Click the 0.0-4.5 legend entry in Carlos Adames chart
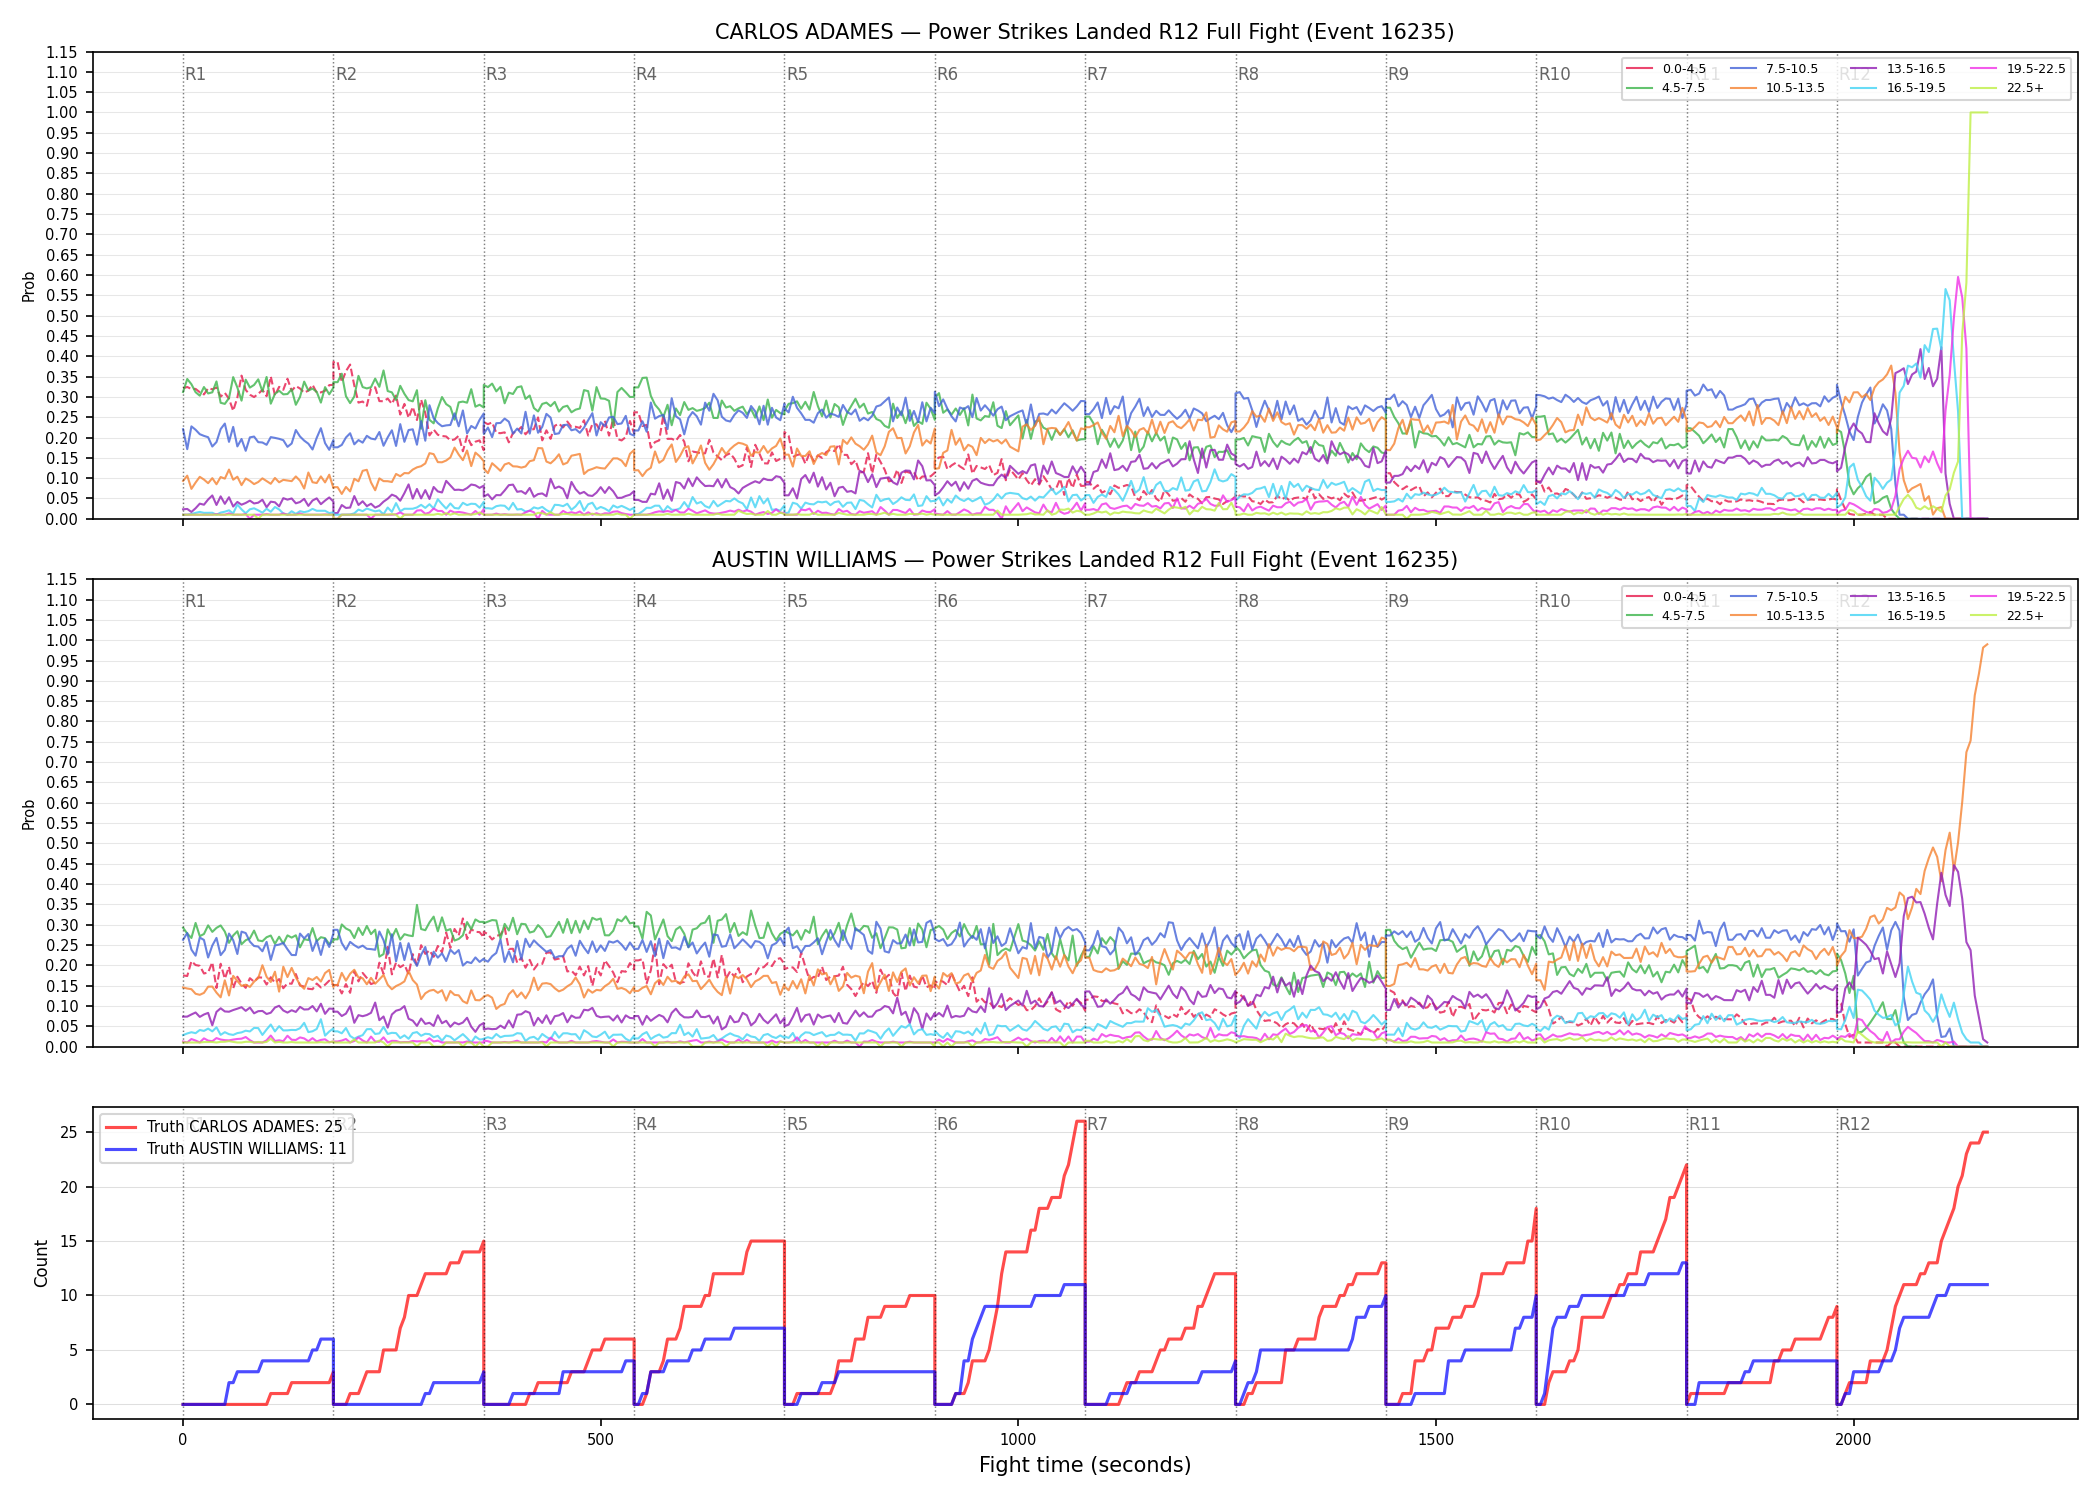Viewport: 2100px width, 1500px height. pos(1667,69)
